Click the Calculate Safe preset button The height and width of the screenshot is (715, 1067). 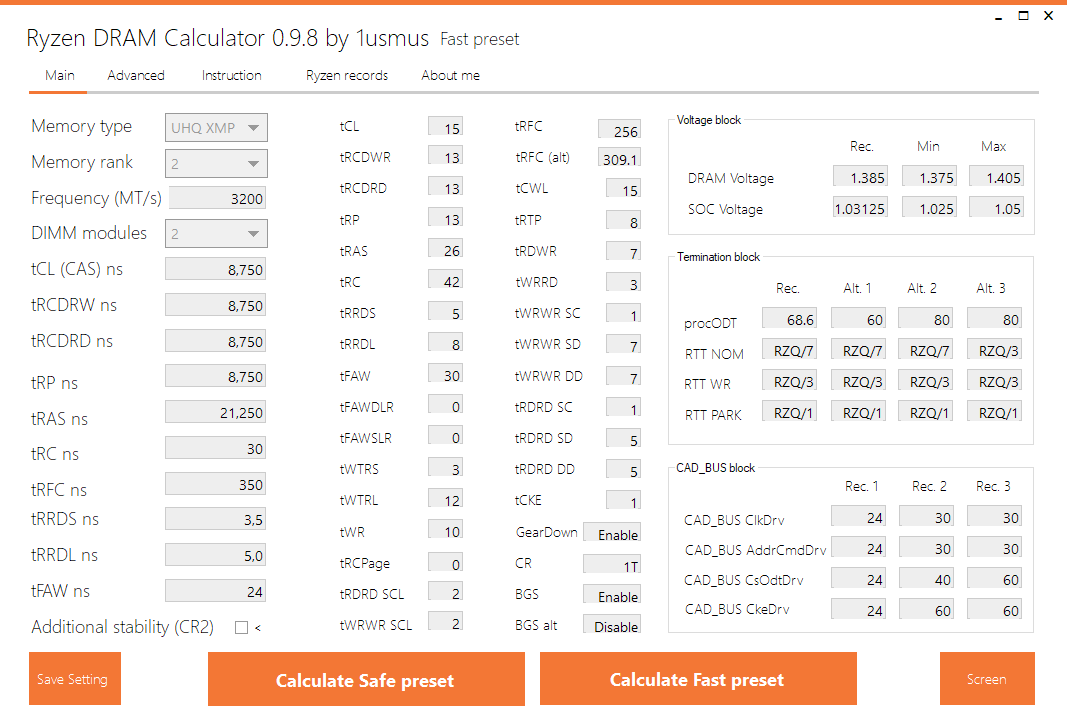click(x=365, y=680)
